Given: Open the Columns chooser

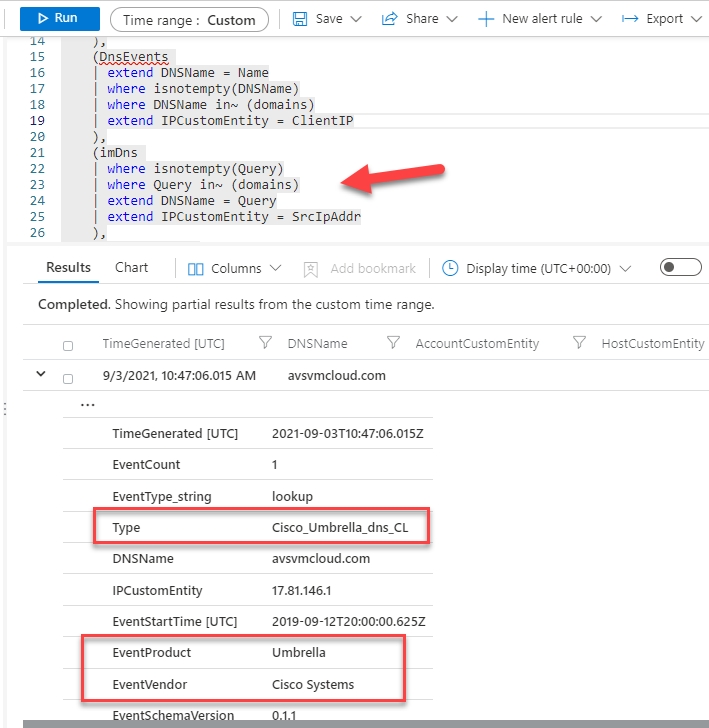Looking at the screenshot, I should click(234, 269).
